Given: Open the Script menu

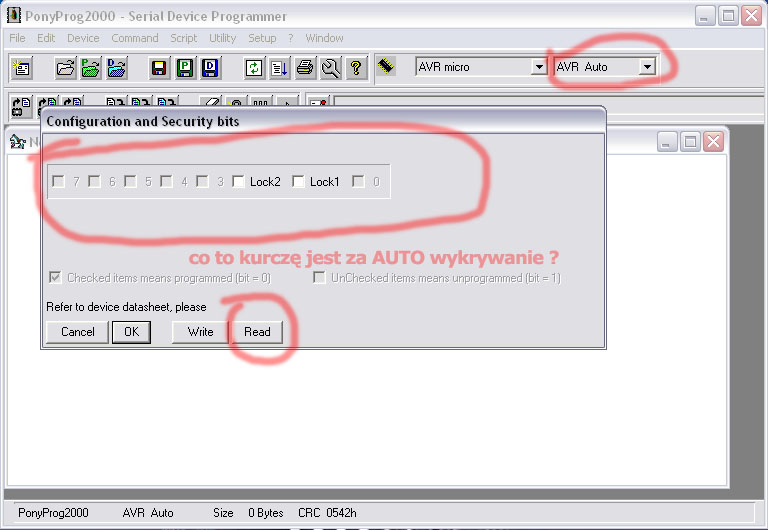Looking at the screenshot, I should pos(184,38).
